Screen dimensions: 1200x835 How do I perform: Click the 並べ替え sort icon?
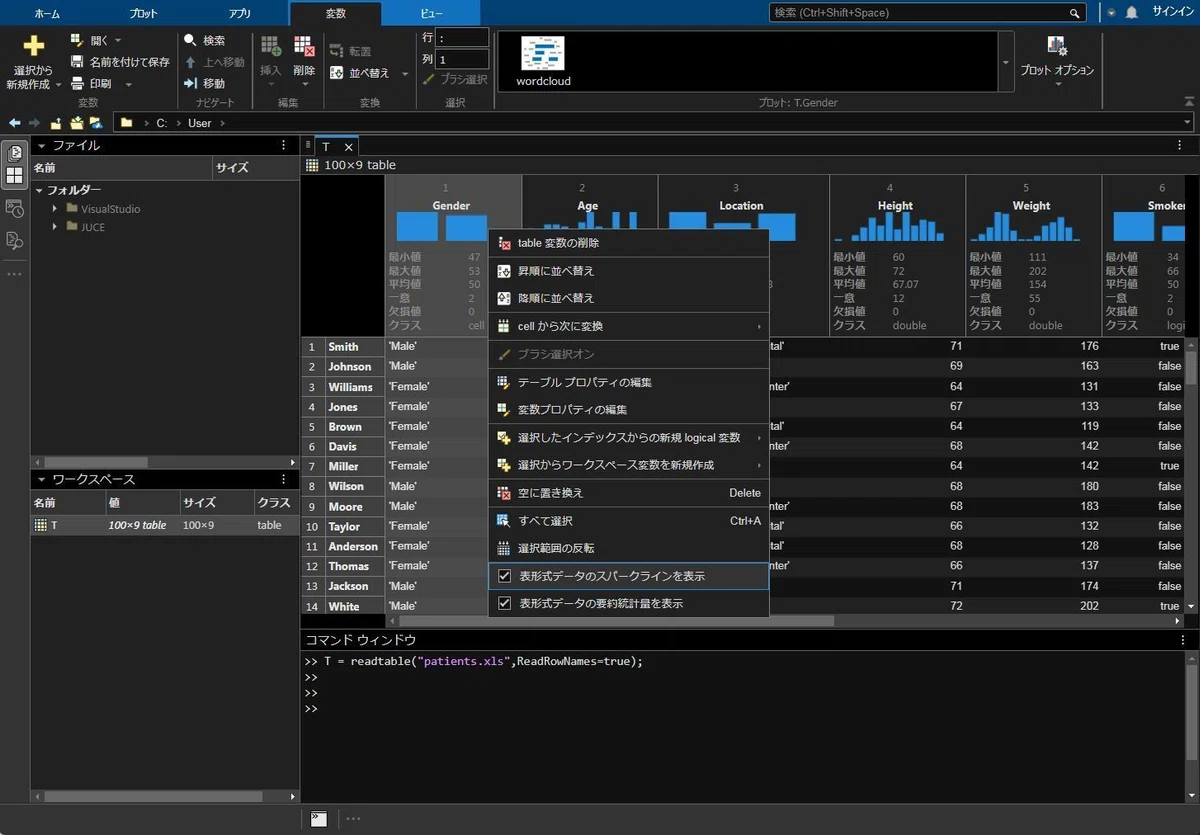336,73
